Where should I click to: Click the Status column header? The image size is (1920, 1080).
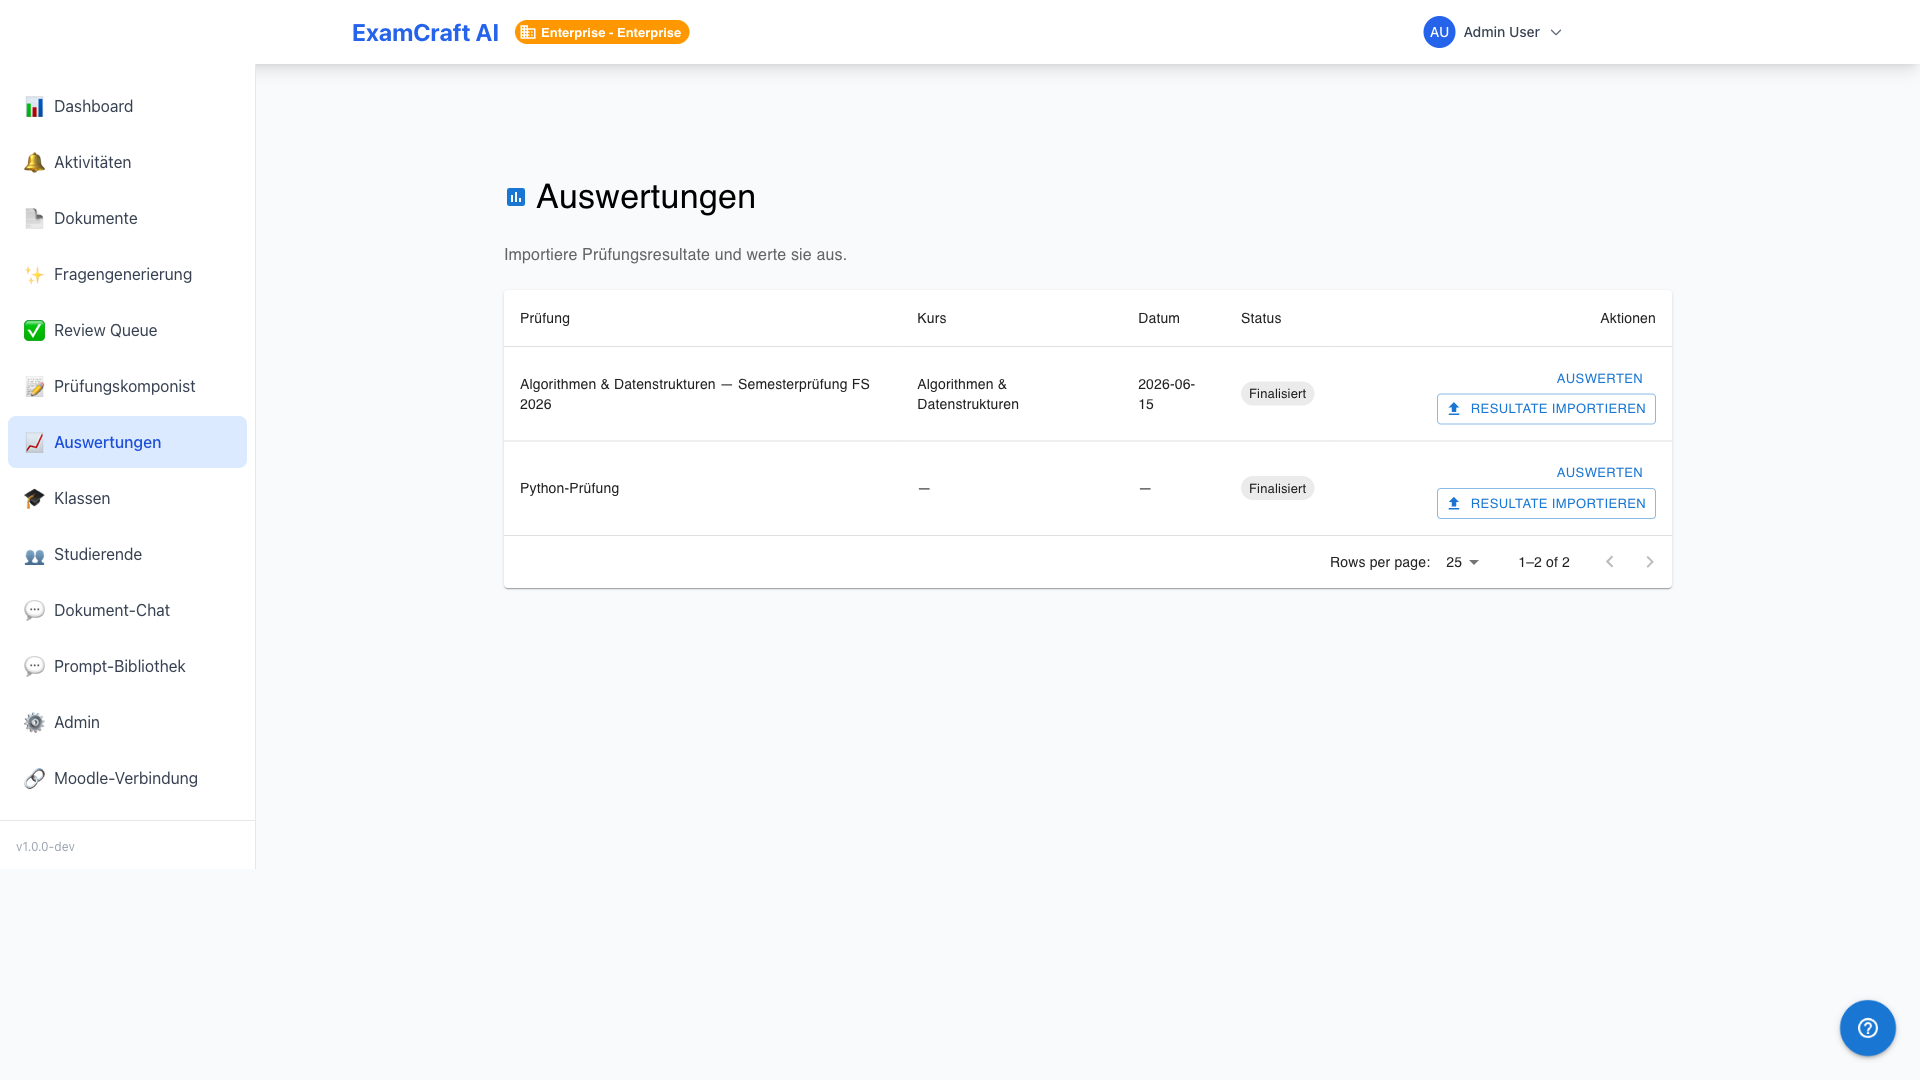tap(1260, 318)
